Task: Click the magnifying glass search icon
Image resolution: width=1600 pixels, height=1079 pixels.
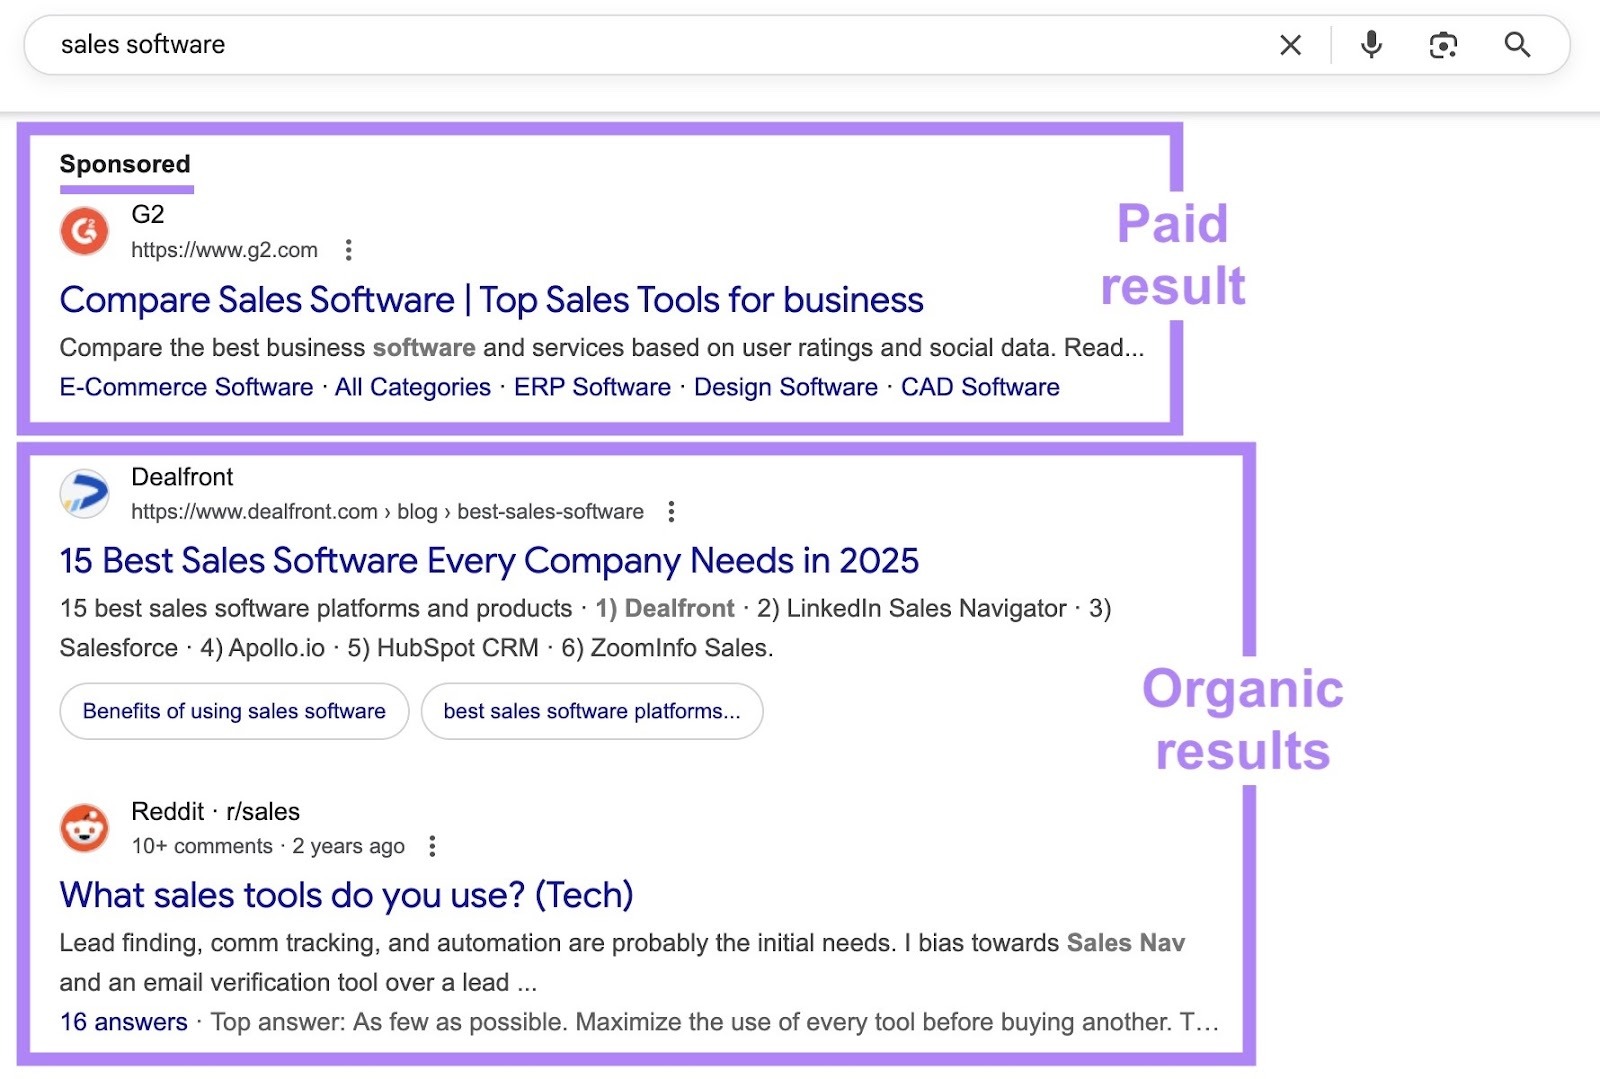Action: [1516, 45]
